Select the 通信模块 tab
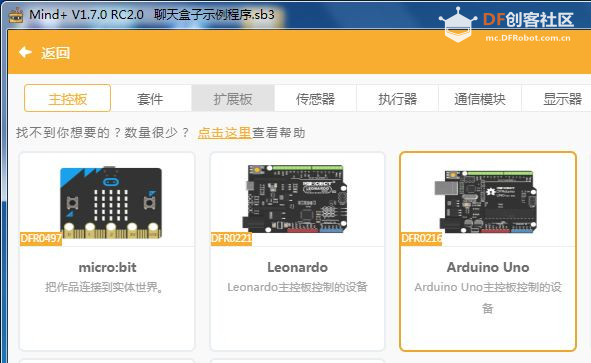Image resolution: width=591 pixels, height=363 pixels. 480,98
